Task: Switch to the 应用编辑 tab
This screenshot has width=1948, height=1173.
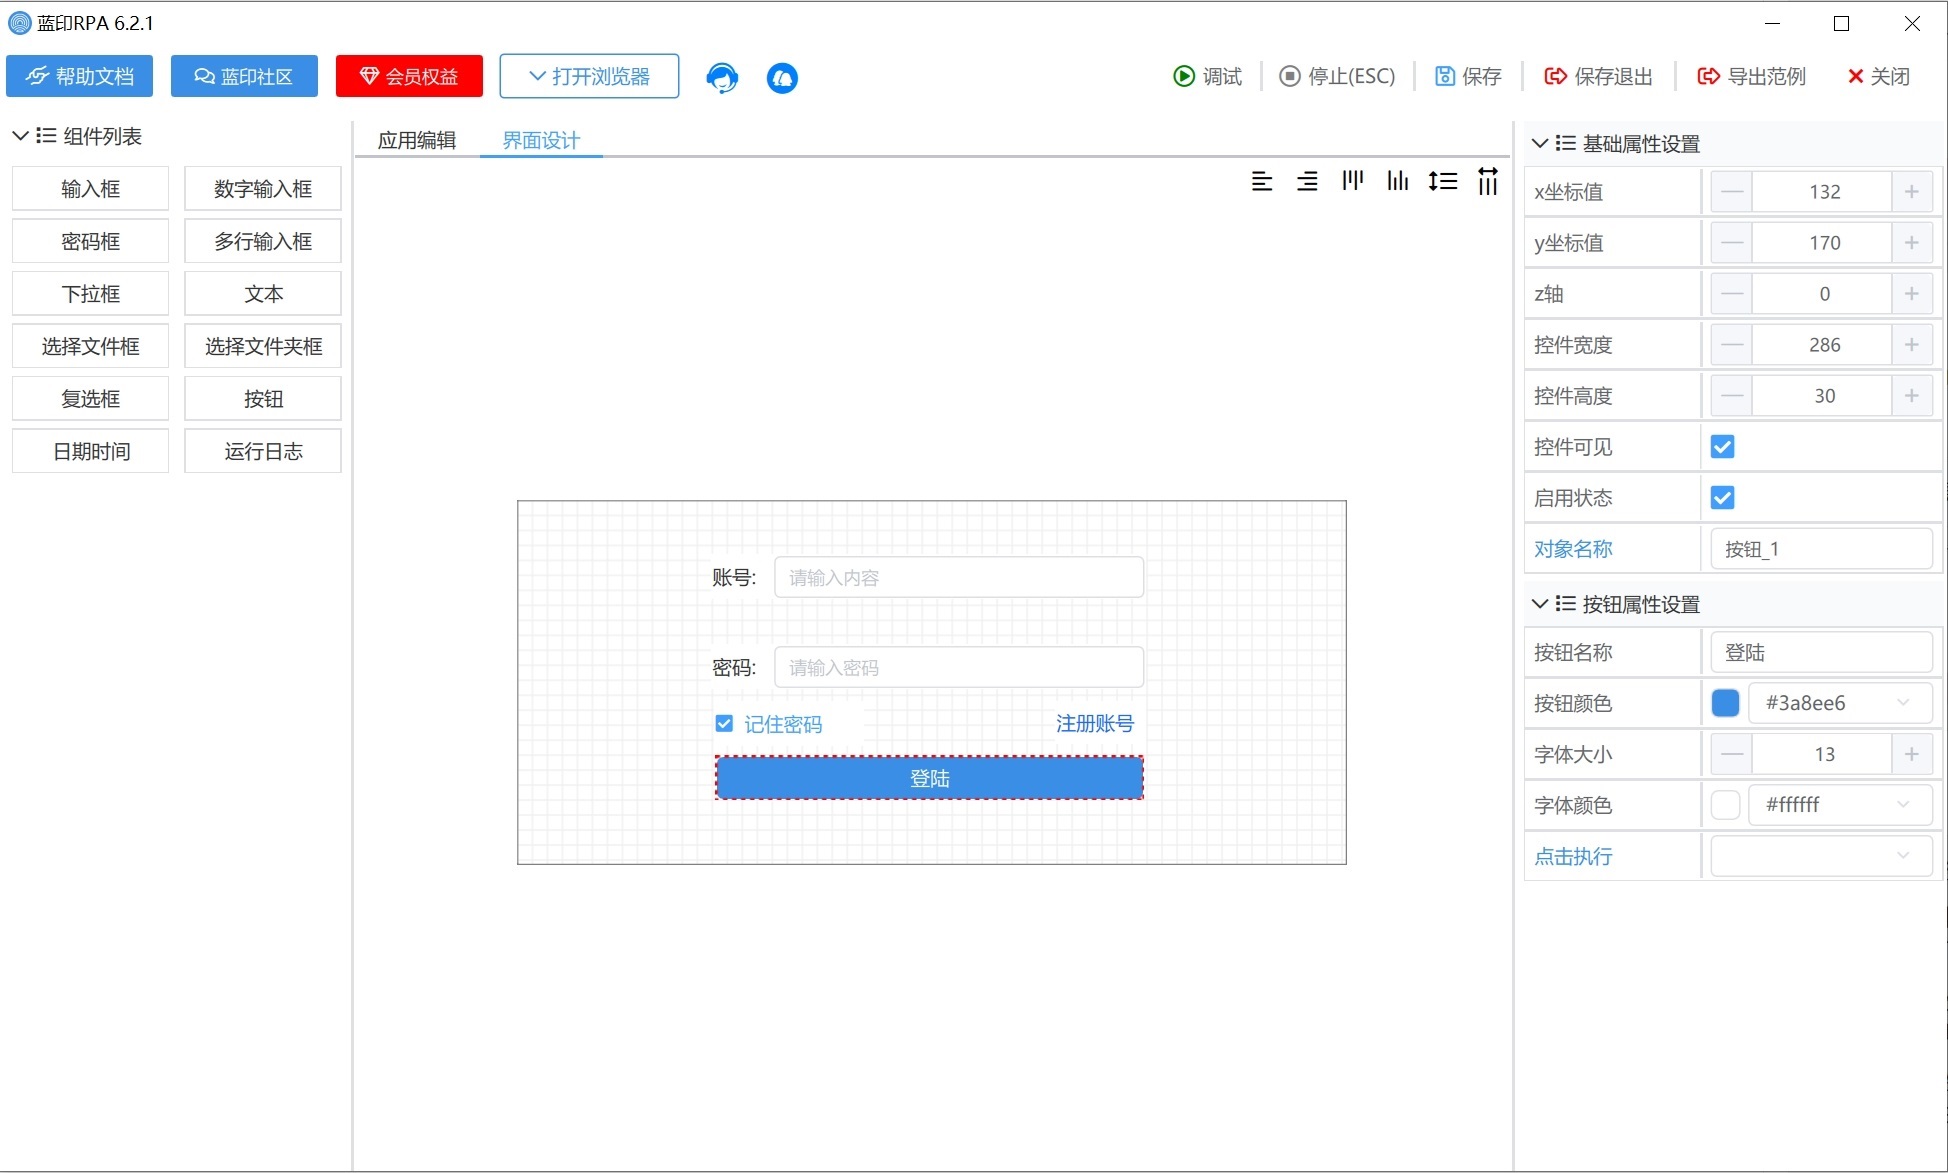Action: coord(417,140)
